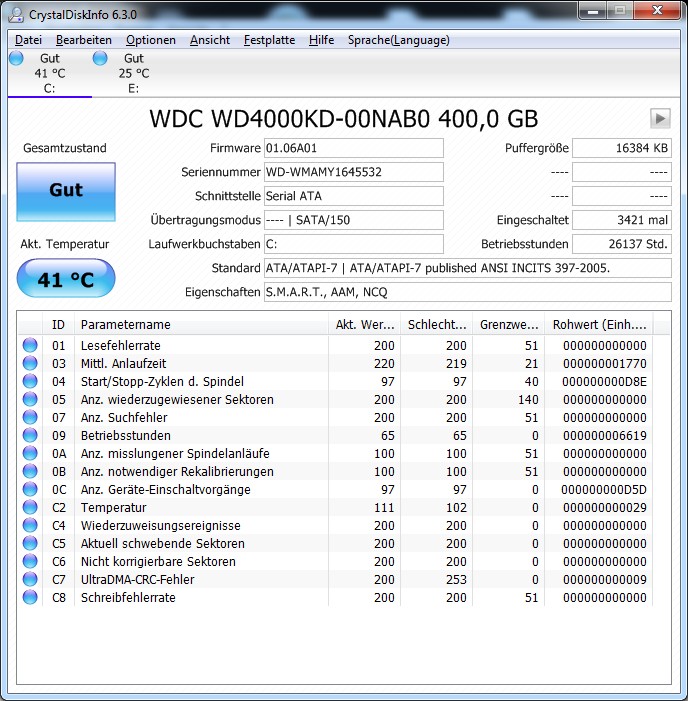
Task: Click status orb of Anz. Suchfehler row
Action: pyautogui.click(x=30, y=418)
